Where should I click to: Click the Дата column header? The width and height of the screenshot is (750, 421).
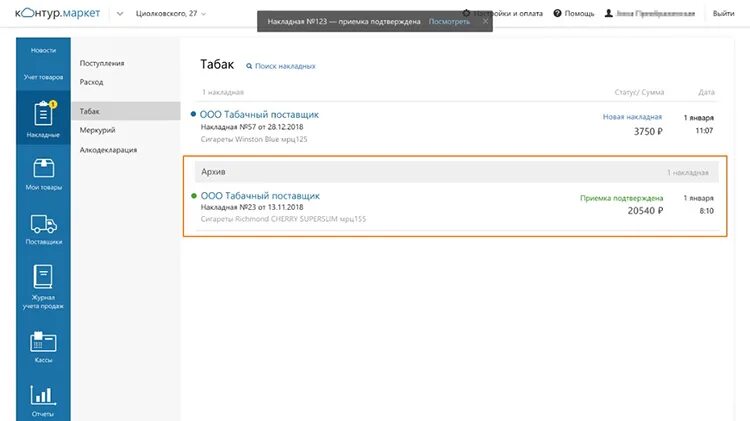click(706, 92)
